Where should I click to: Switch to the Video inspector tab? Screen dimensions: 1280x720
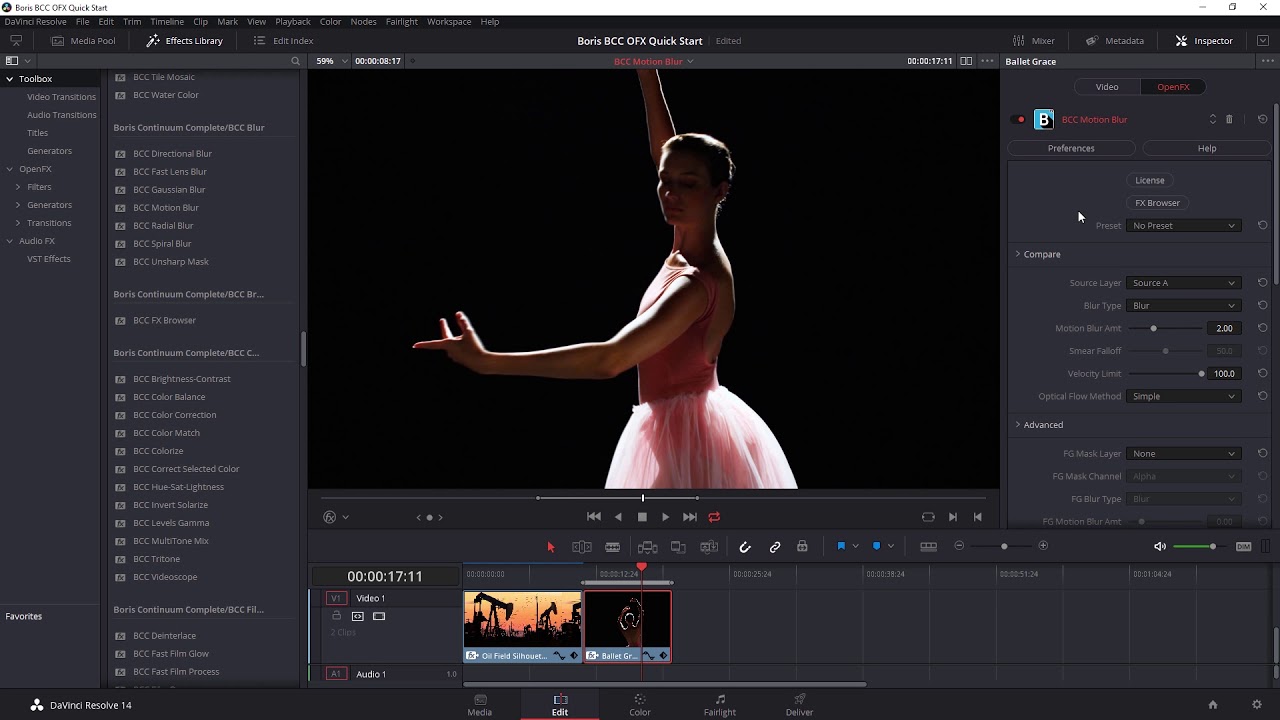[1106, 87]
